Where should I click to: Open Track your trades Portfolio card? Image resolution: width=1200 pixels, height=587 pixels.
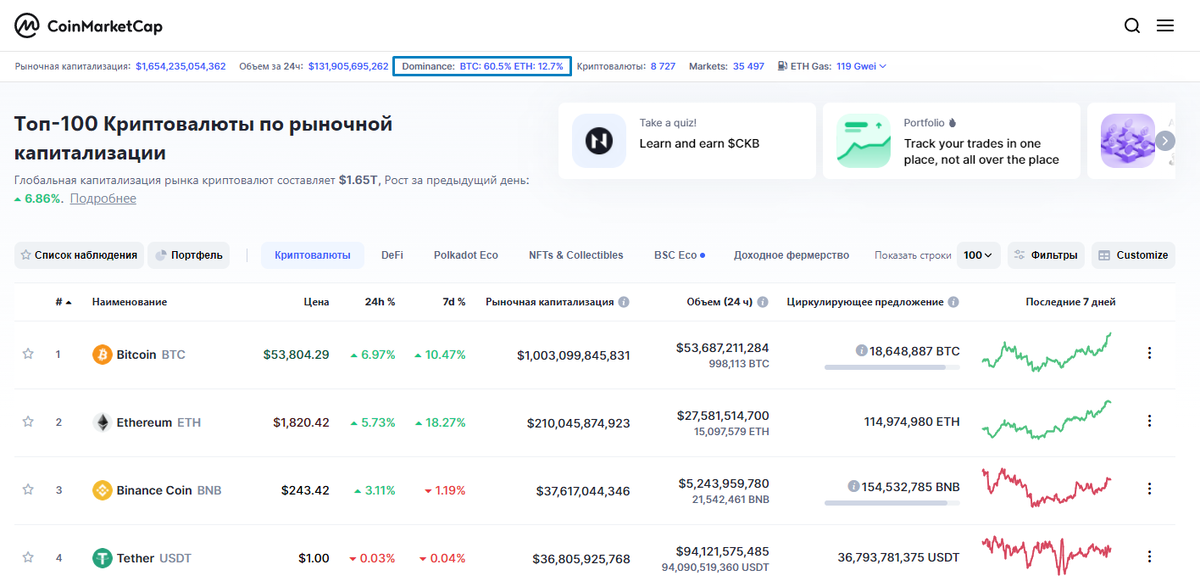[951, 141]
